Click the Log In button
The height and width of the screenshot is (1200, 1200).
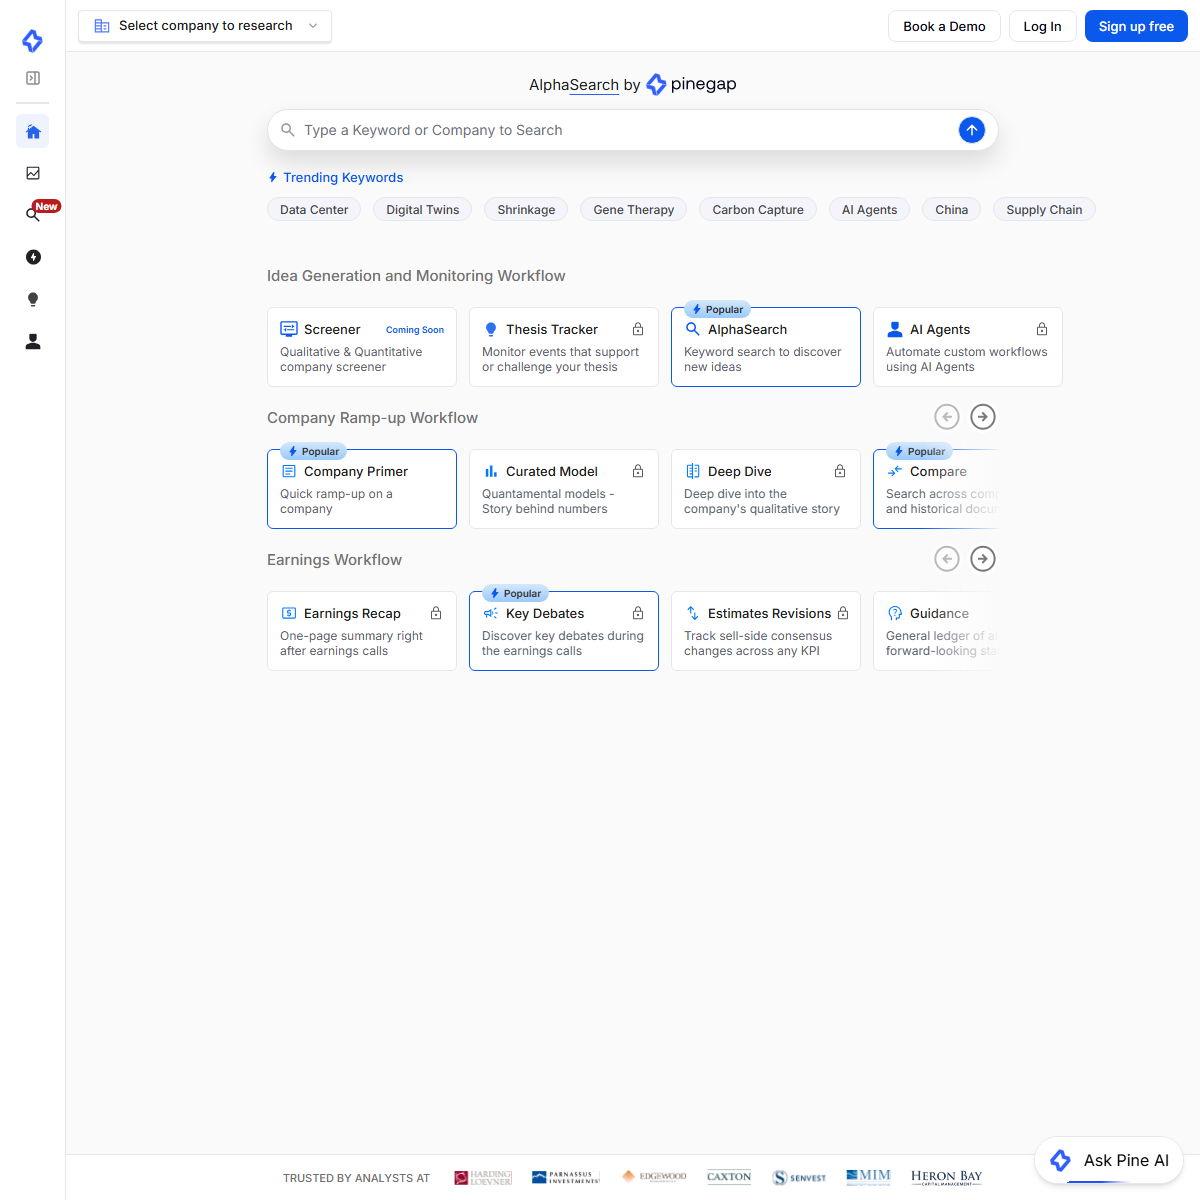[x=1042, y=26]
